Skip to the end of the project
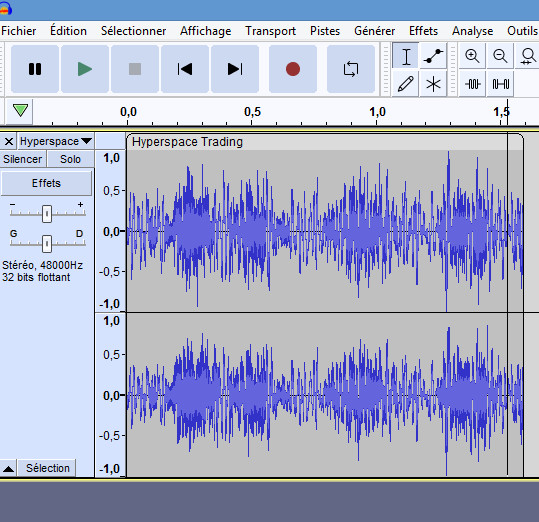The height and width of the screenshot is (522, 539). (x=235, y=69)
